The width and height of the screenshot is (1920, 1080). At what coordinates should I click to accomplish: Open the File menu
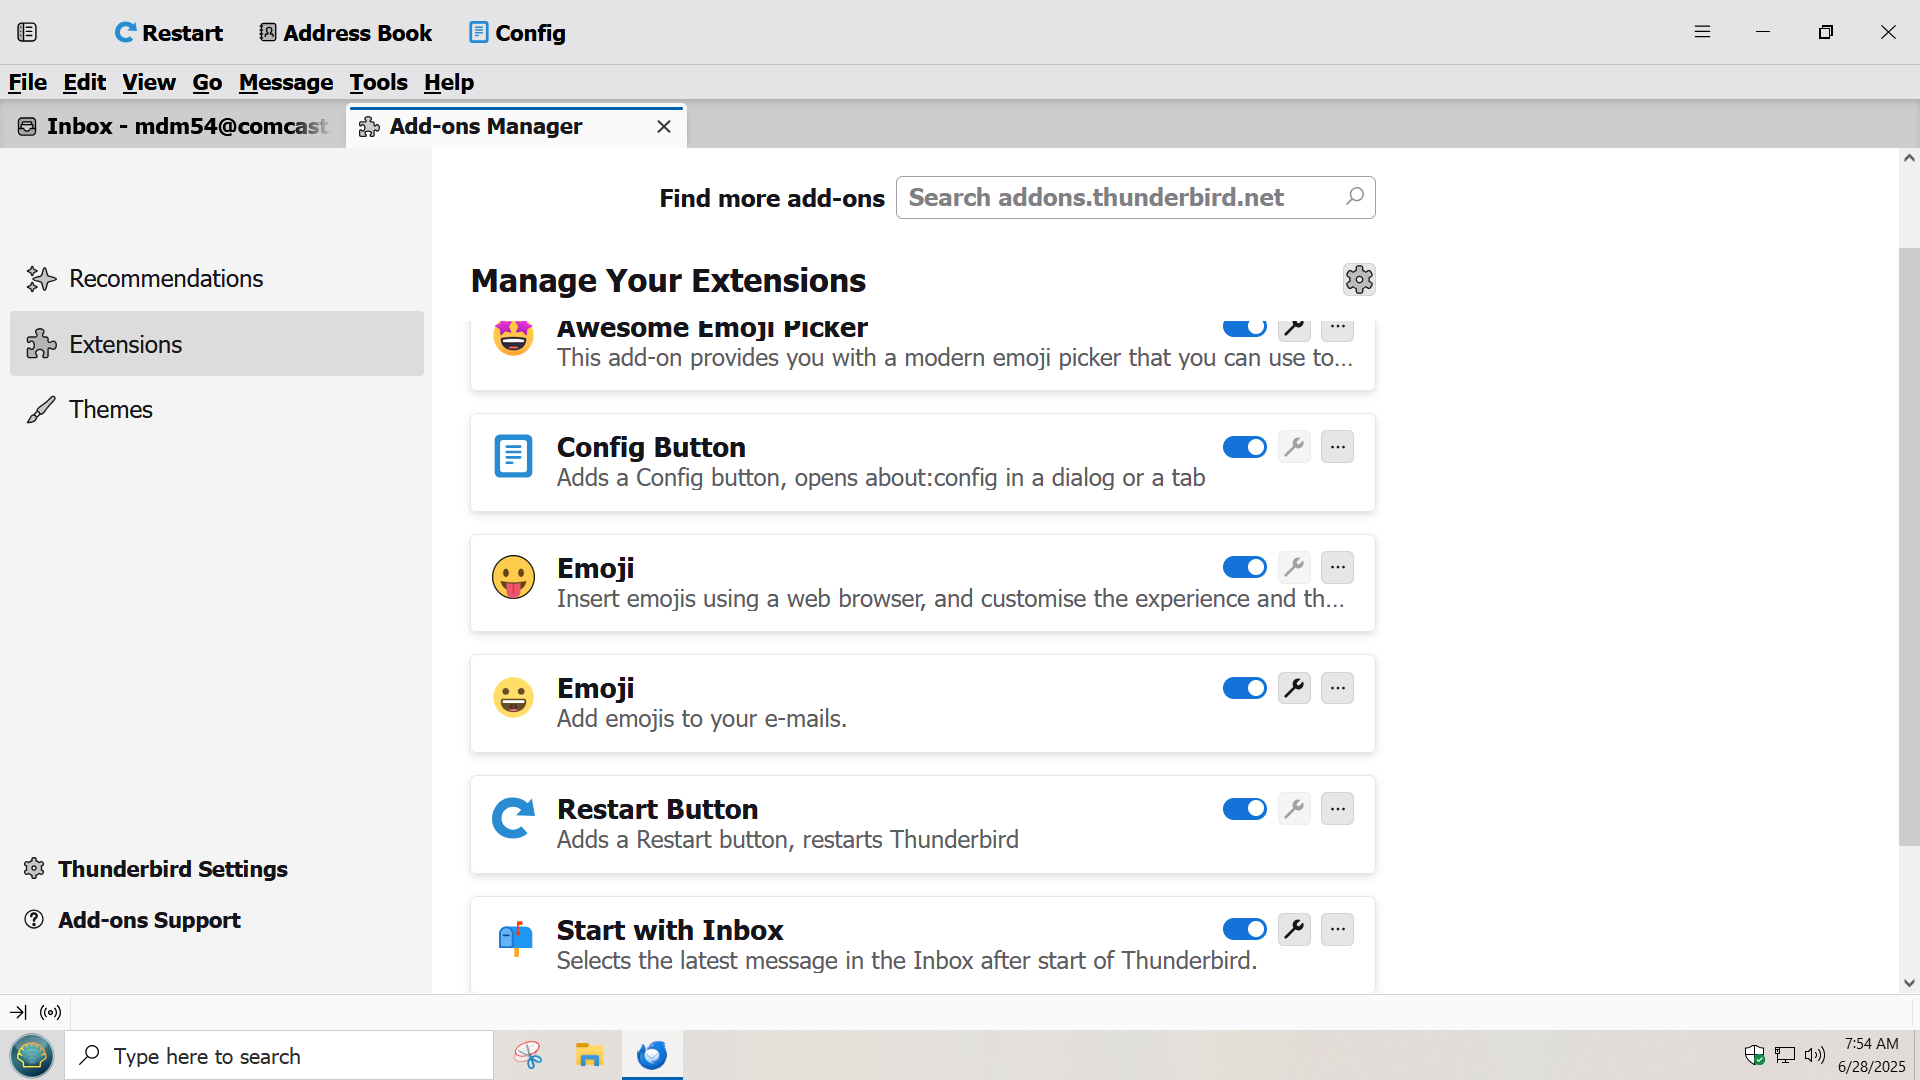click(28, 82)
